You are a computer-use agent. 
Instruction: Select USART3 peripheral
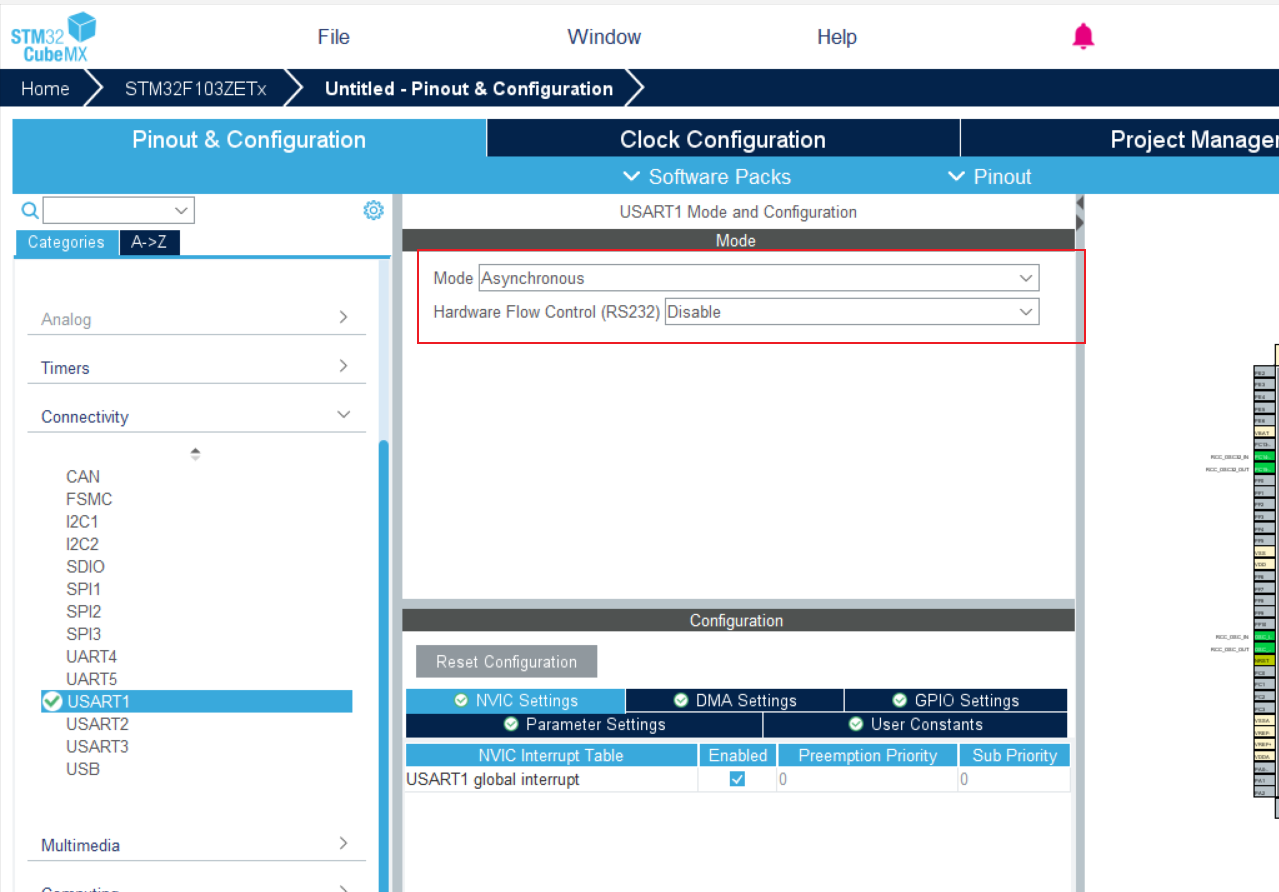point(97,746)
